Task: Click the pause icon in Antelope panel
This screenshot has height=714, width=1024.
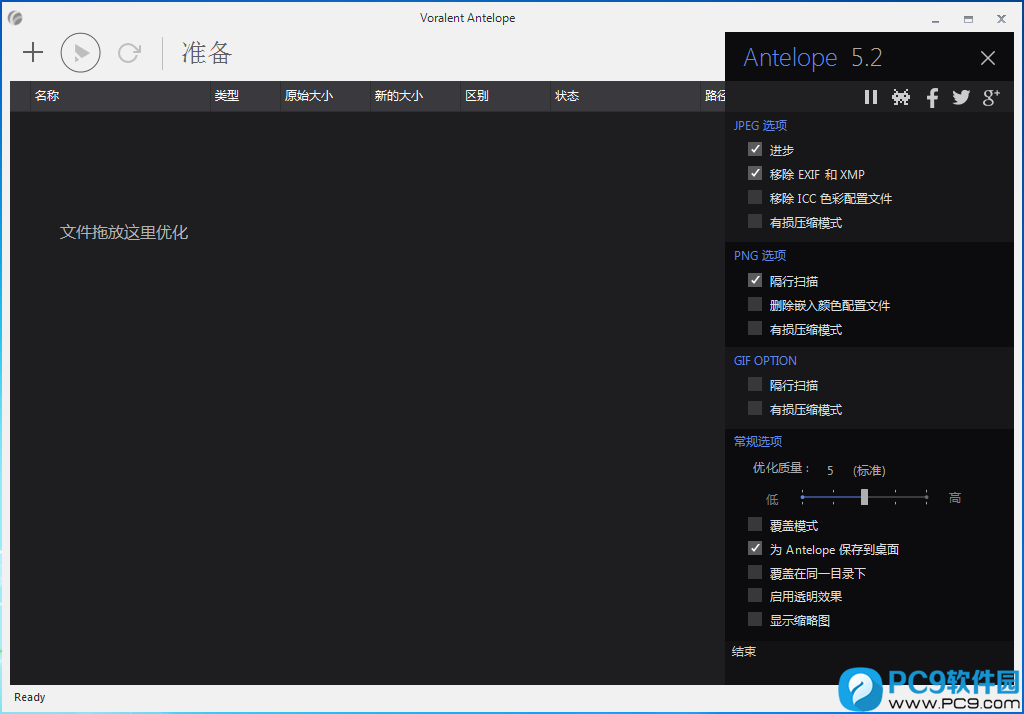Action: pyautogui.click(x=871, y=97)
